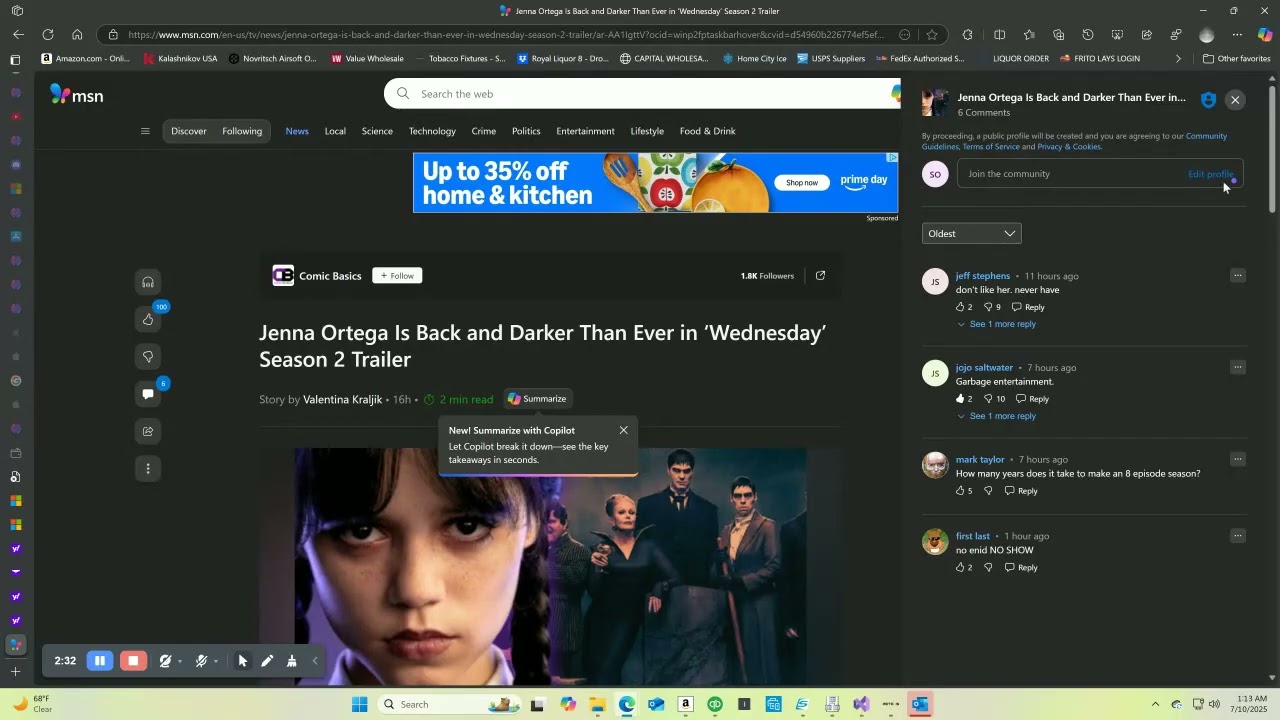Pause the screen recording
This screenshot has height=720, width=1280.
click(x=100, y=661)
